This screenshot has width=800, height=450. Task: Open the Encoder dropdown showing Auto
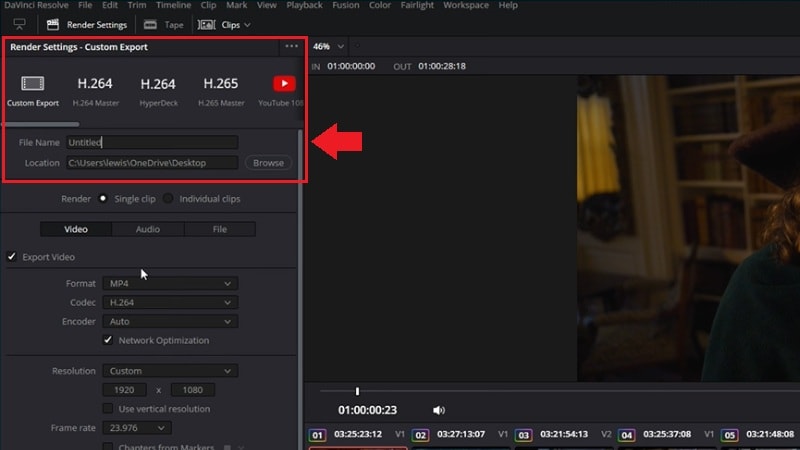(x=170, y=321)
